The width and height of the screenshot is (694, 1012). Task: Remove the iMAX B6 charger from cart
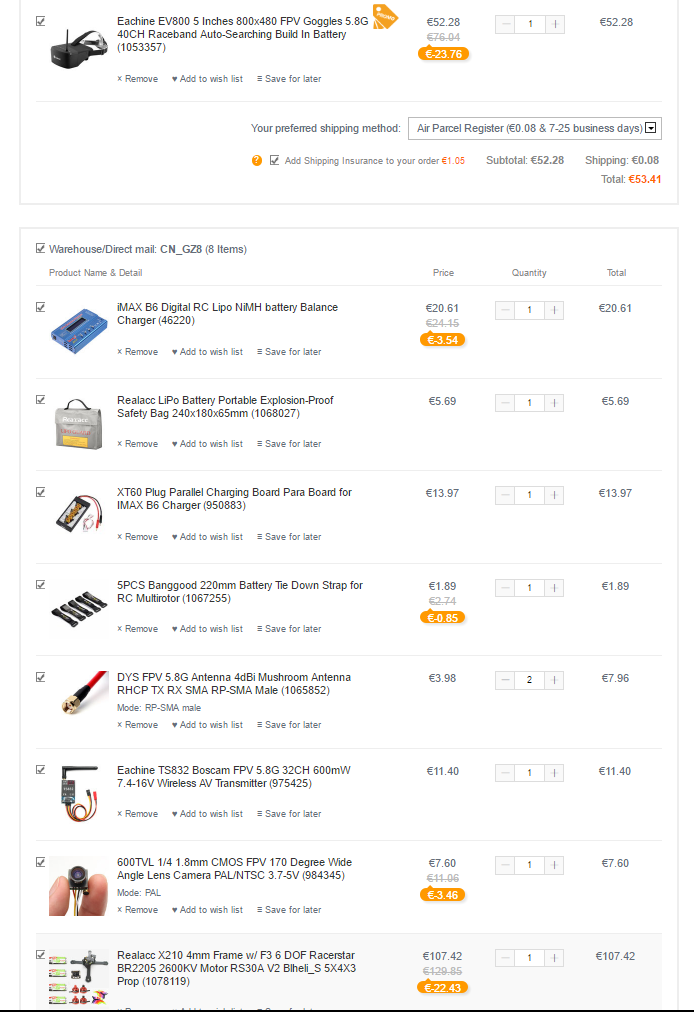pyautogui.click(x=138, y=352)
